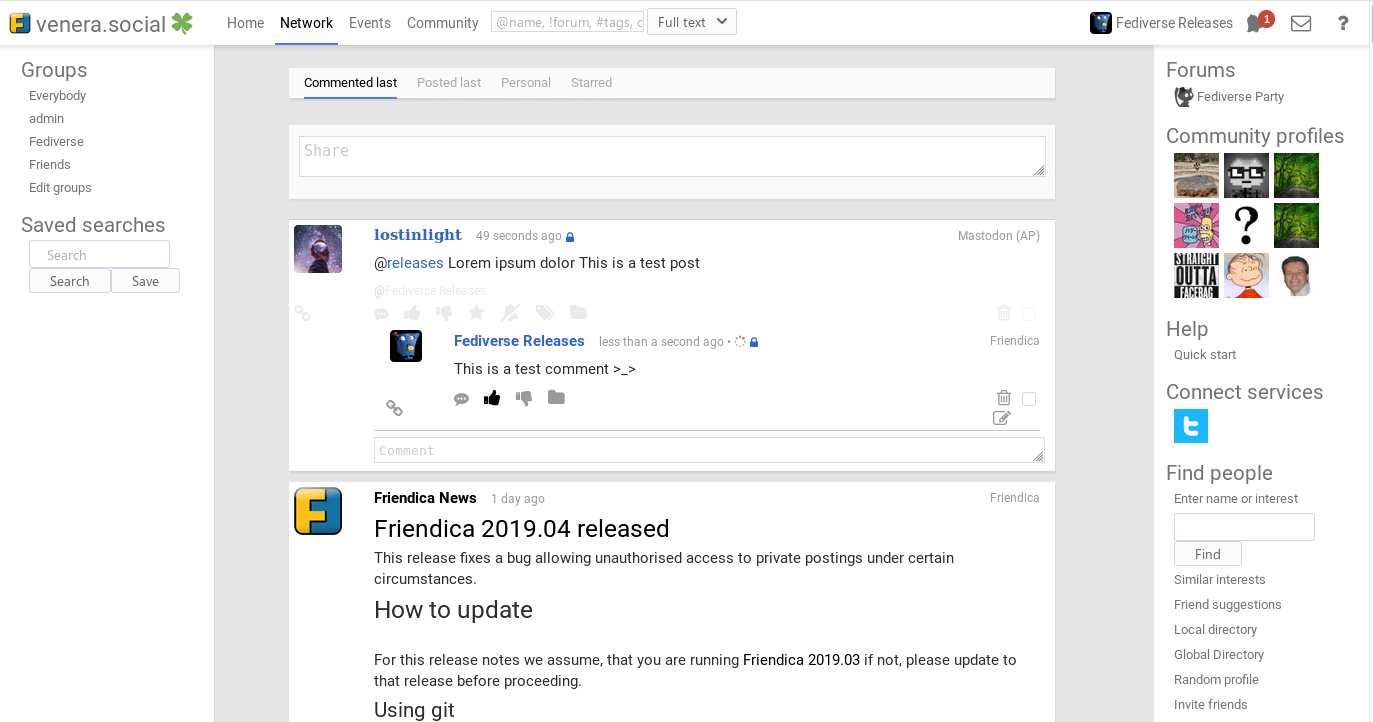Click into the Share text box

pos(672,156)
